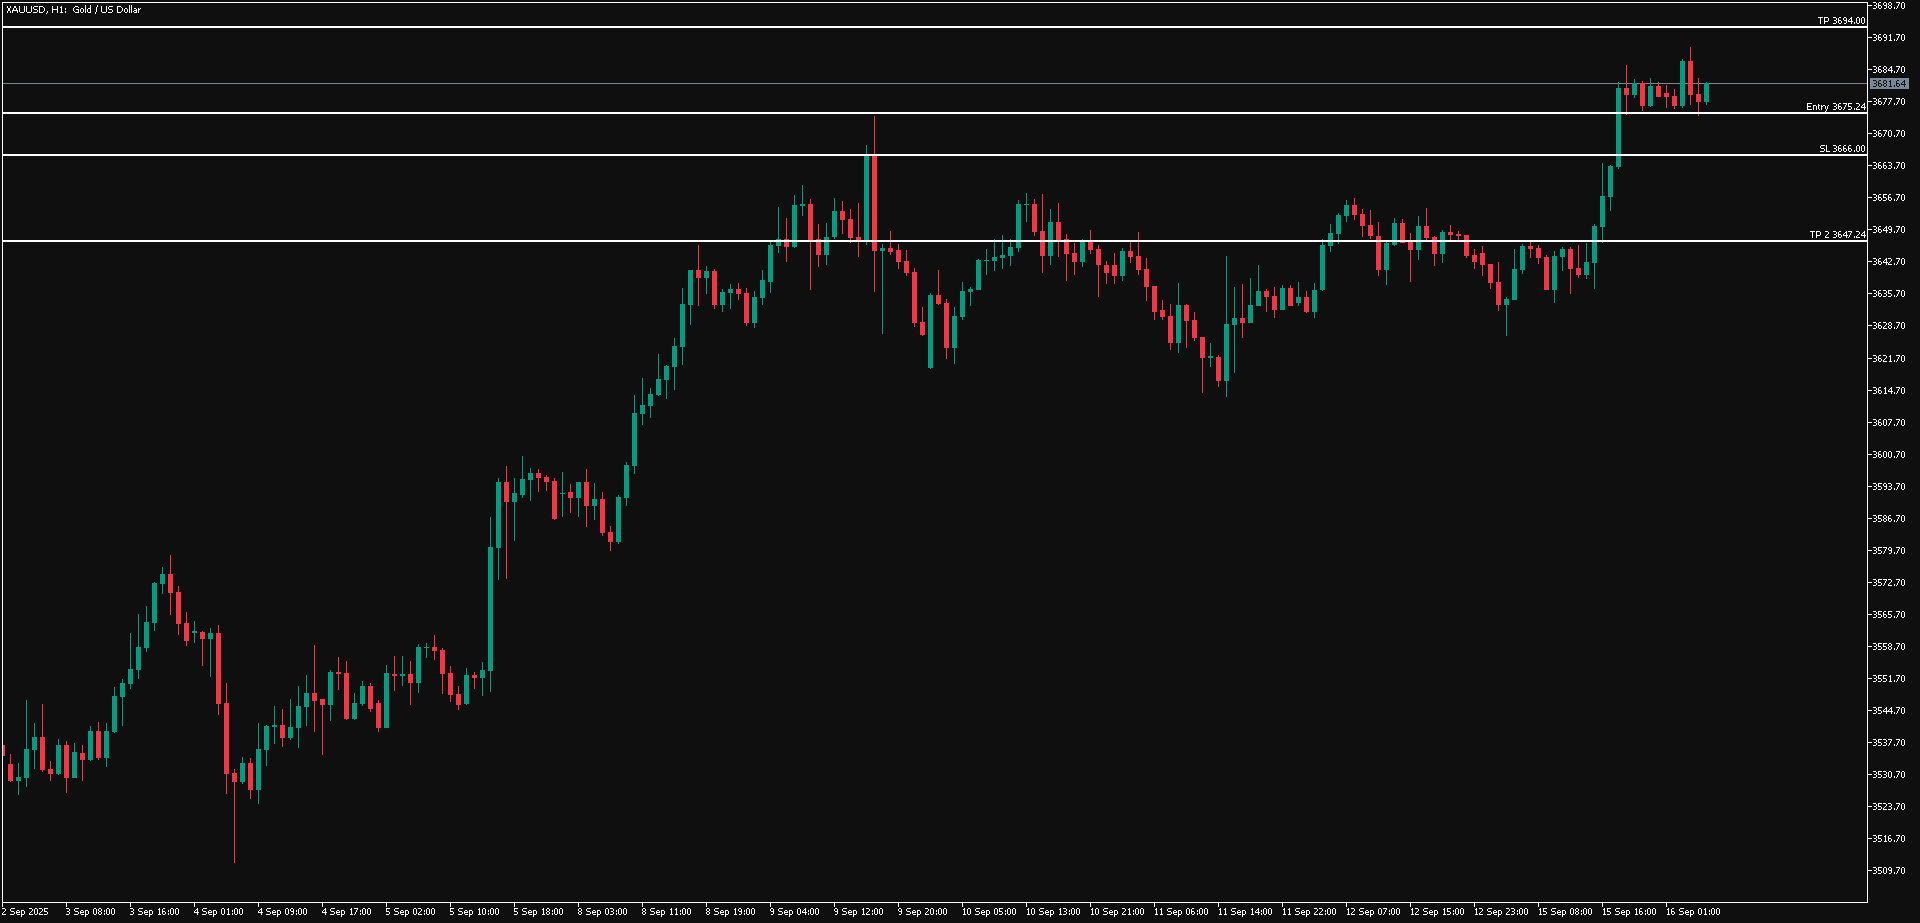Click the 15 Sep 16:00 time label
This screenshot has width=1920, height=923.
pyautogui.click(x=1628, y=912)
